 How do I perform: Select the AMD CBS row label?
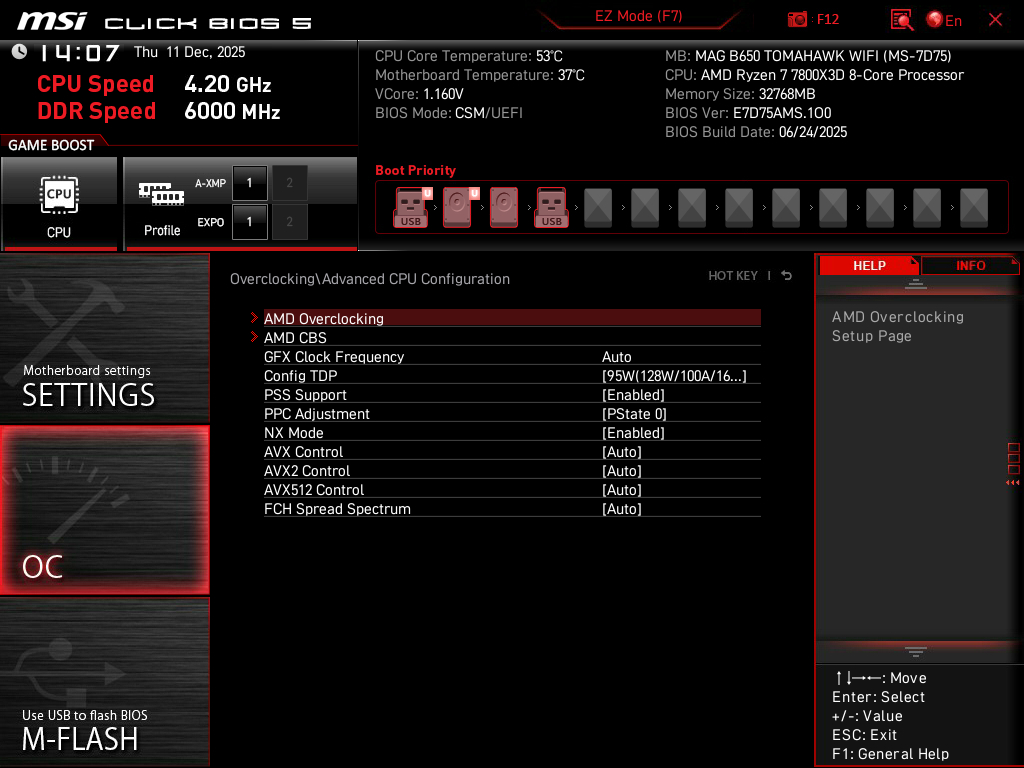pos(295,338)
